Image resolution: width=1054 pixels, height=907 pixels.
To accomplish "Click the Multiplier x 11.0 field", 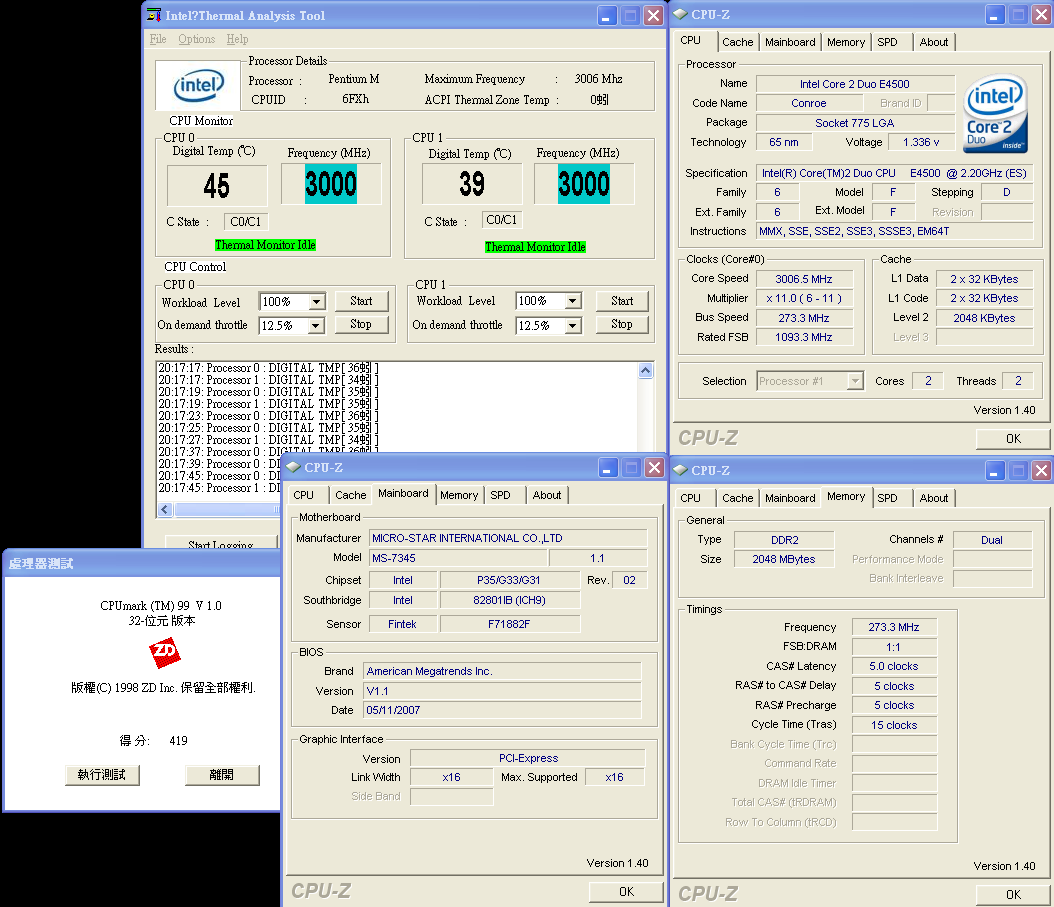I will (x=804, y=299).
